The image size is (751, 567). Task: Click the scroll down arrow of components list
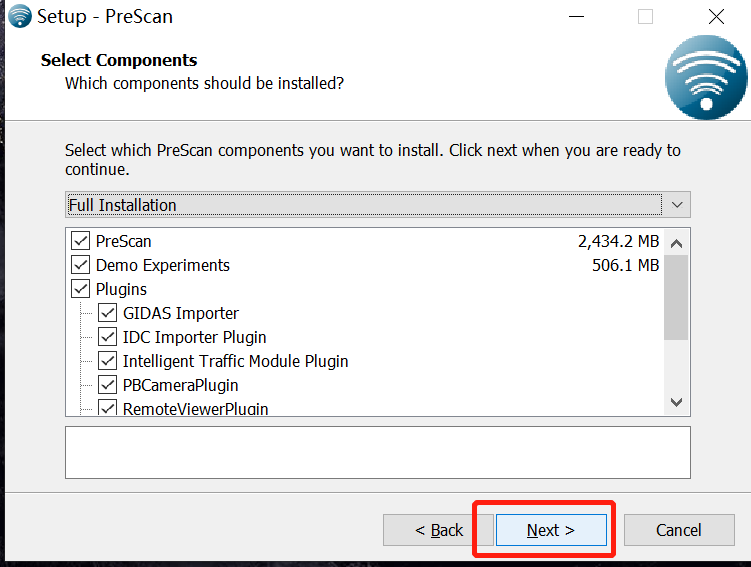(676, 402)
